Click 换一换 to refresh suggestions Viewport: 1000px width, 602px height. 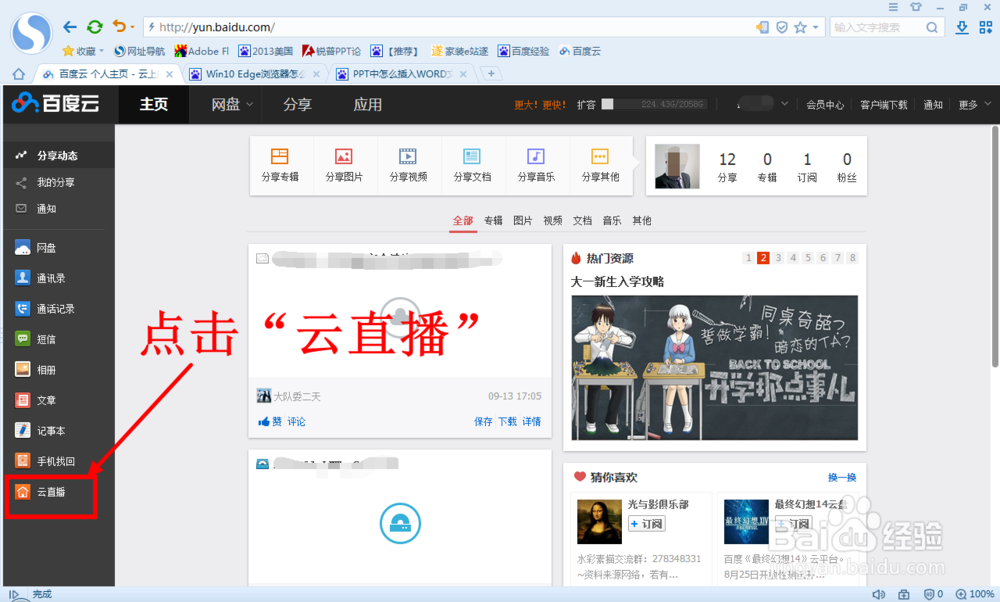(842, 477)
